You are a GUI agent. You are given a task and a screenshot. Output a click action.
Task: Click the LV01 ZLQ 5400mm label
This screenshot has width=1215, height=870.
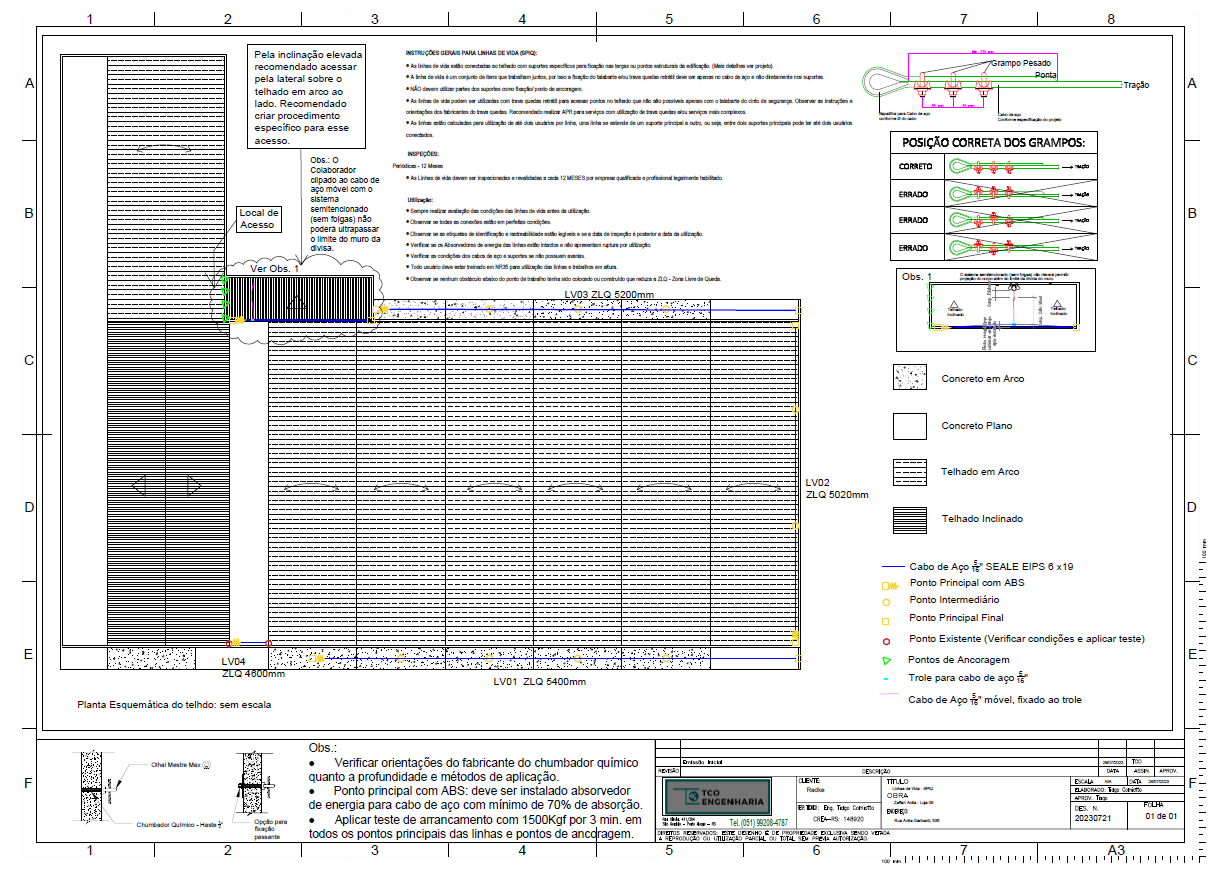point(540,681)
